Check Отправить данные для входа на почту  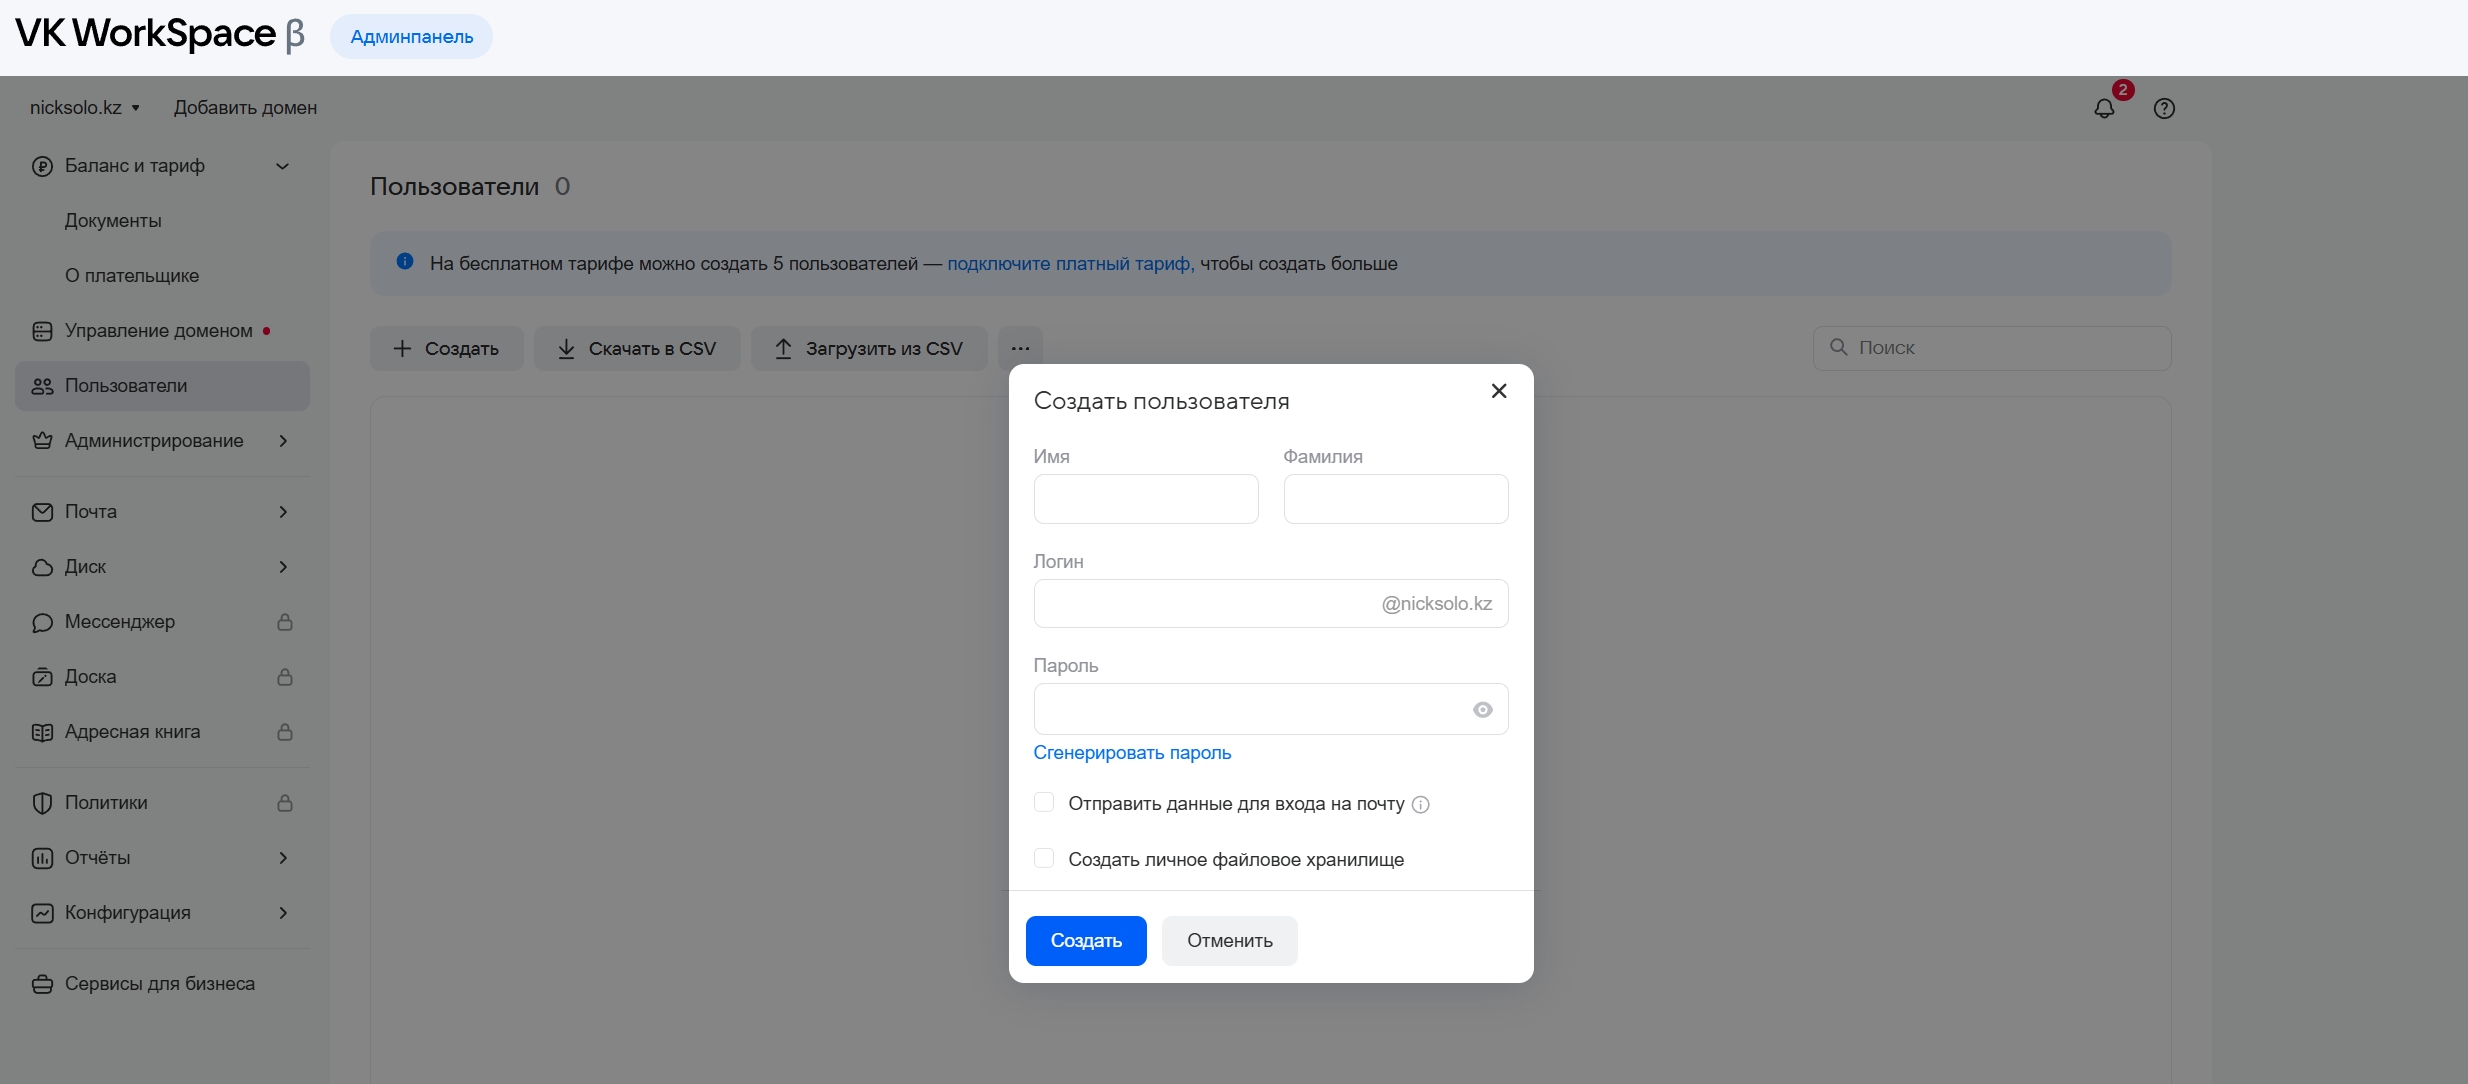[1044, 802]
